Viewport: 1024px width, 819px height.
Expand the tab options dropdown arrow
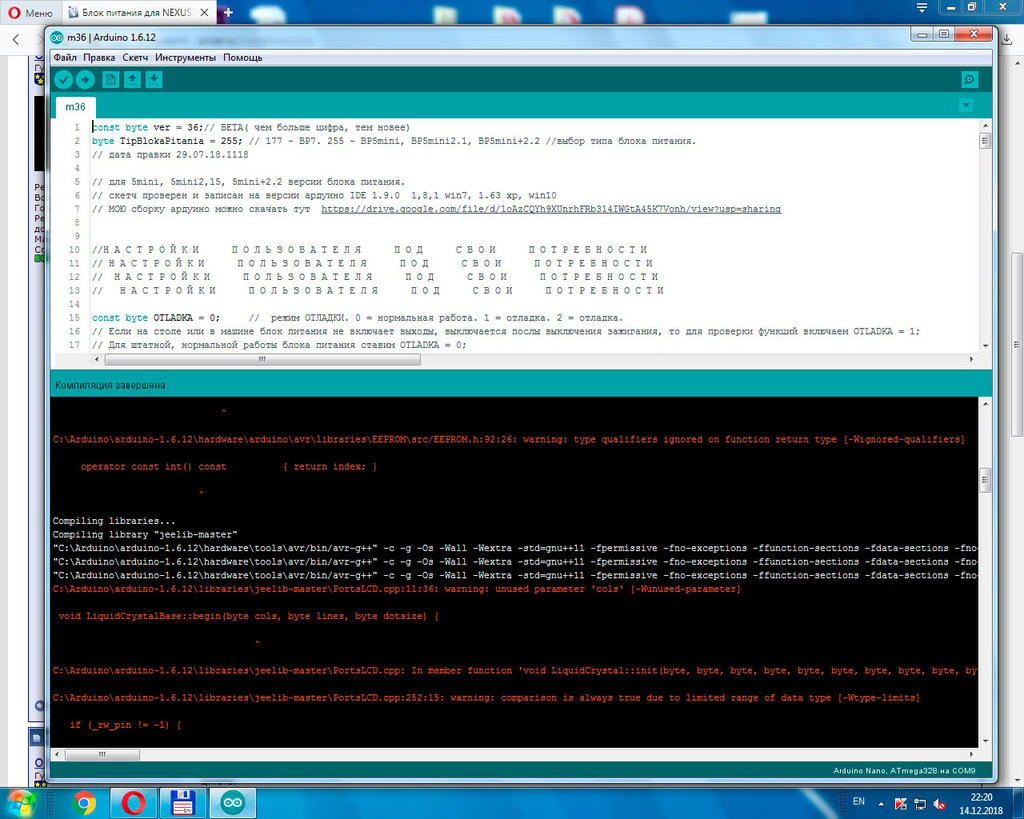[x=965, y=106]
